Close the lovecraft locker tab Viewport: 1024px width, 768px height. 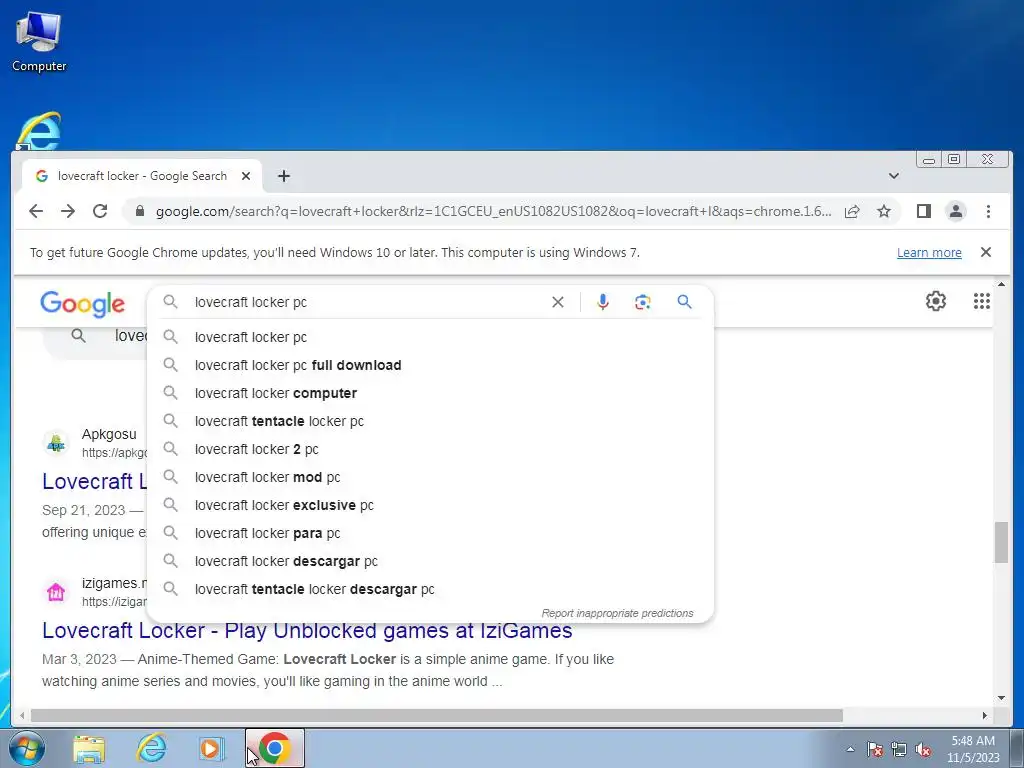click(x=246, y=176)
